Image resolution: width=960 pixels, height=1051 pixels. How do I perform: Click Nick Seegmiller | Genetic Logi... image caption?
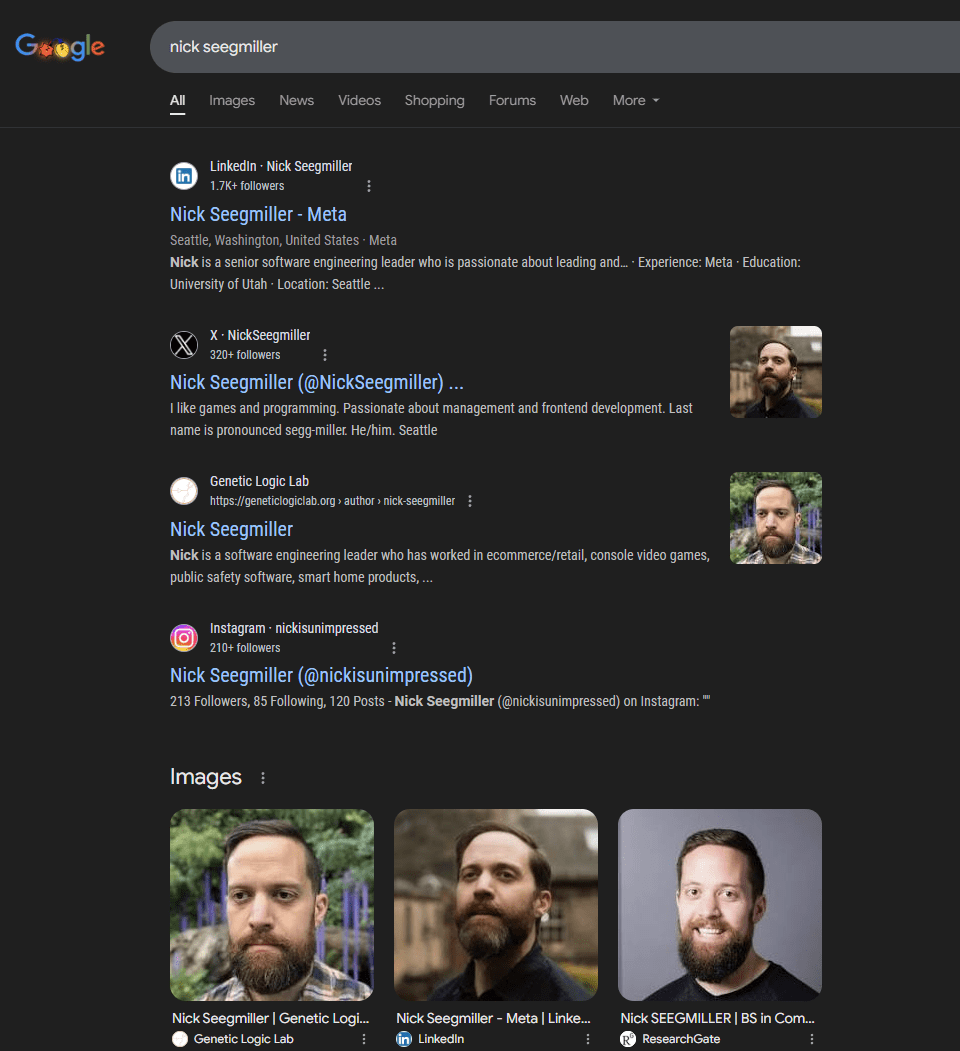pyautogui.click(x=271, y=1018)
